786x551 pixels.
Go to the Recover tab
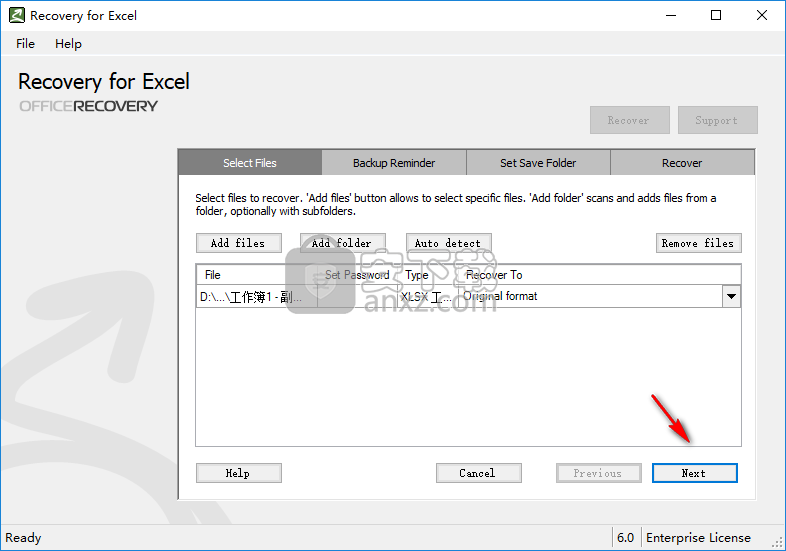coord(682,162)
